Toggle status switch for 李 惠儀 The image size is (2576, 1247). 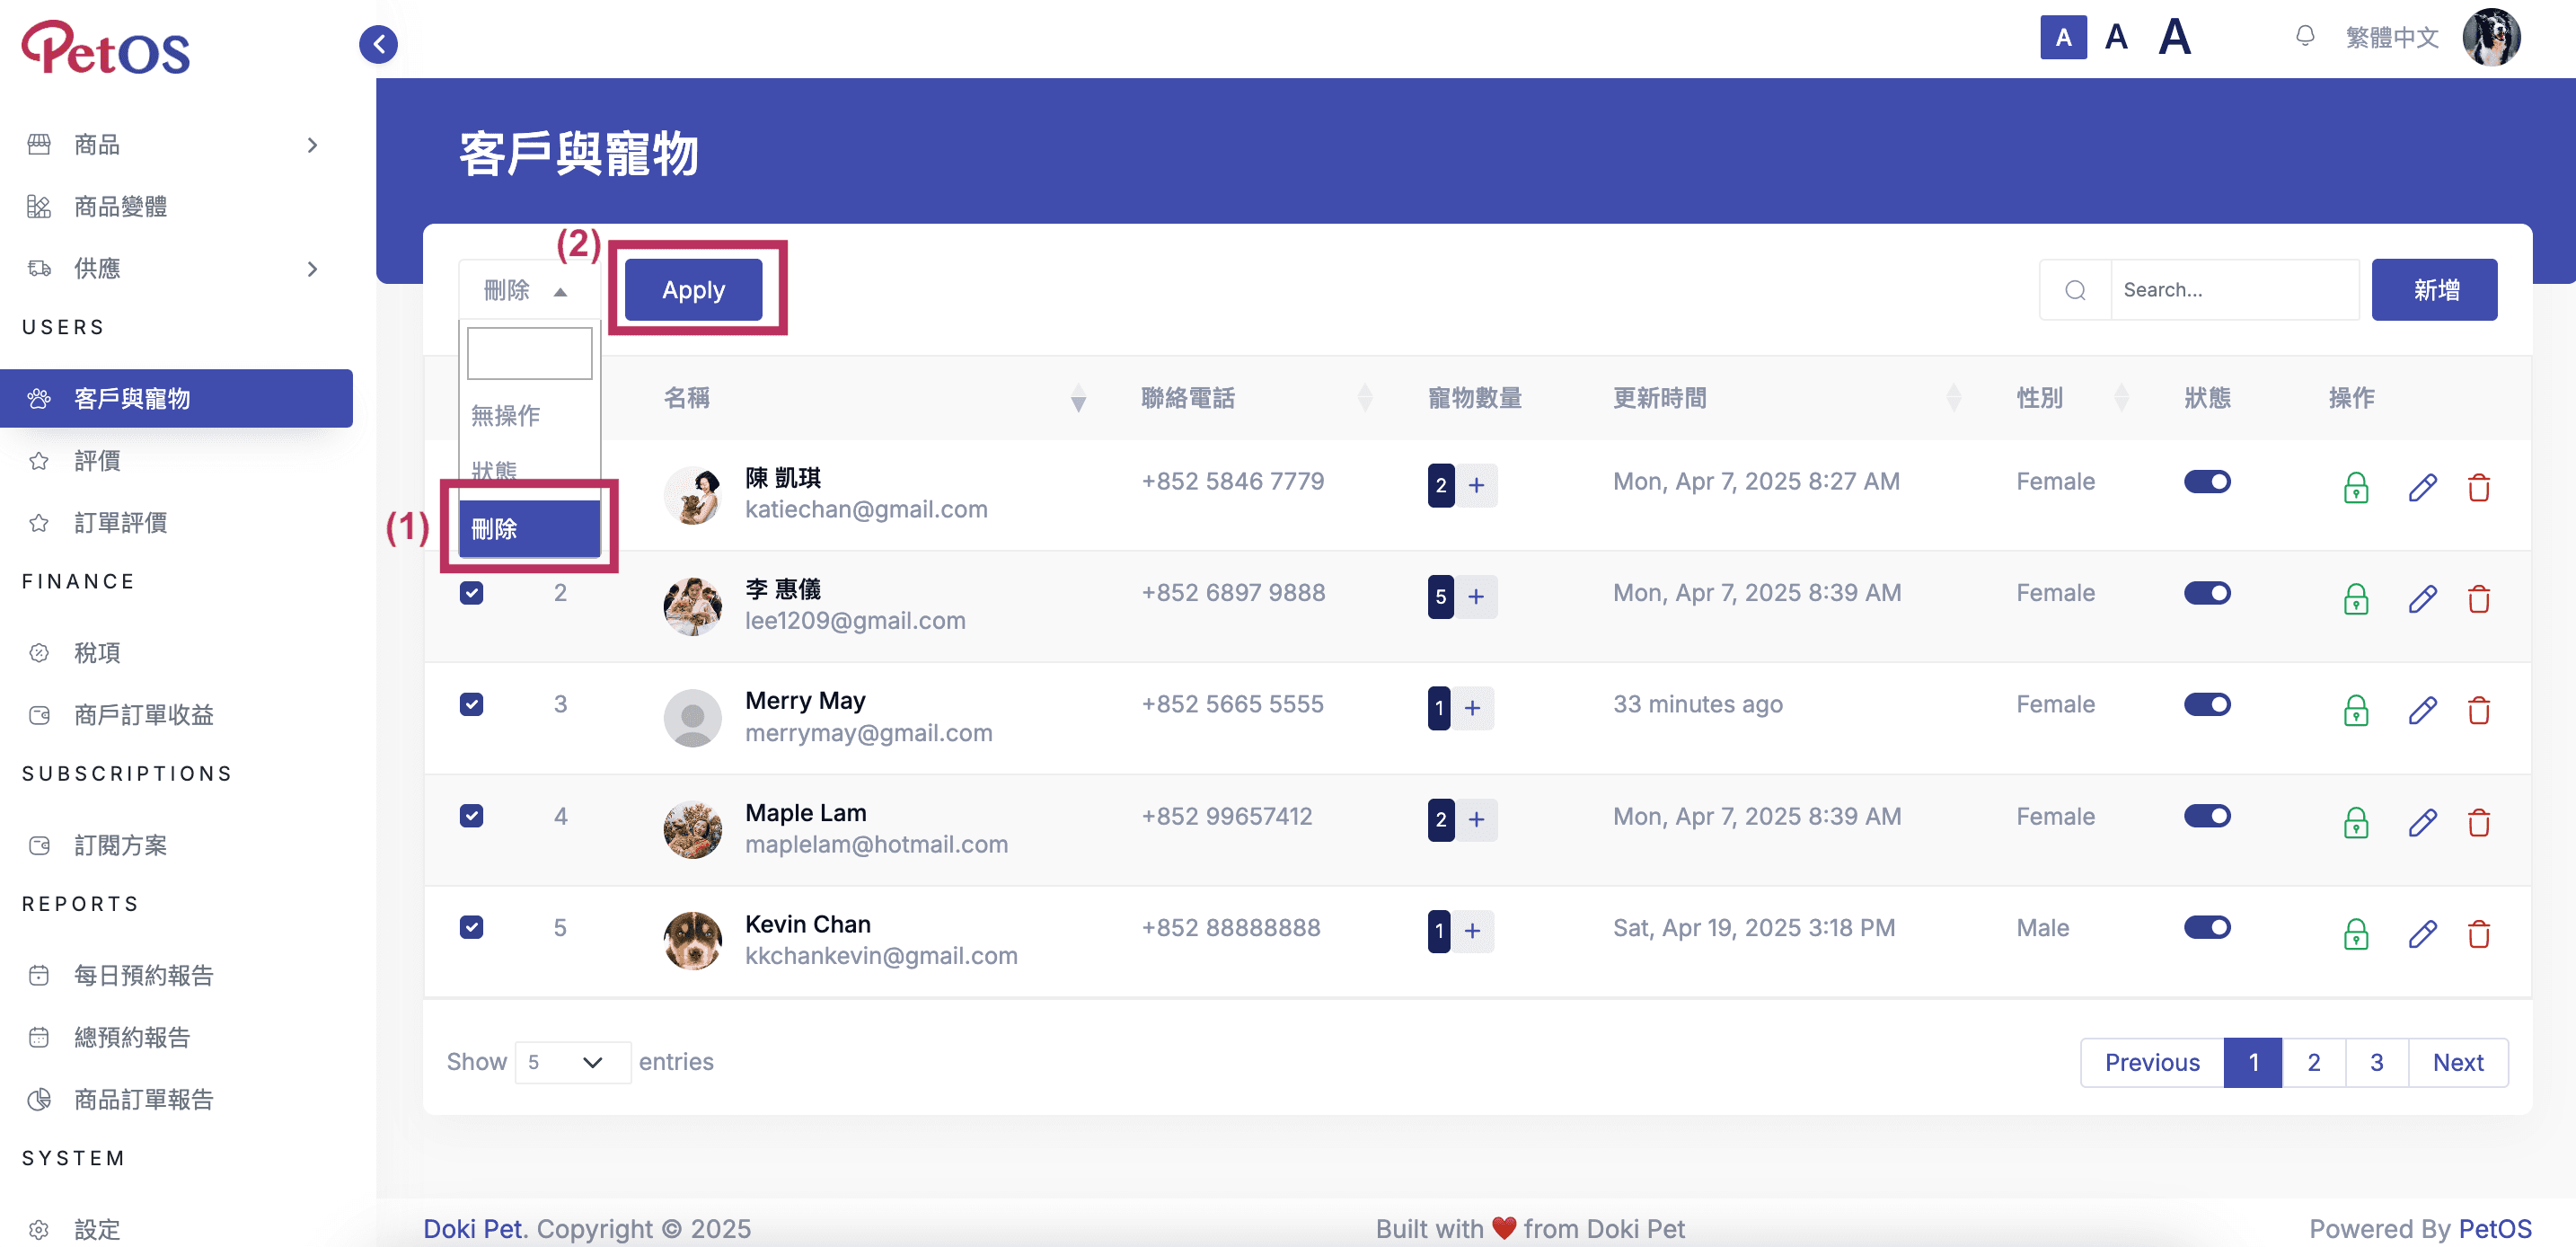pos(2206,593)
